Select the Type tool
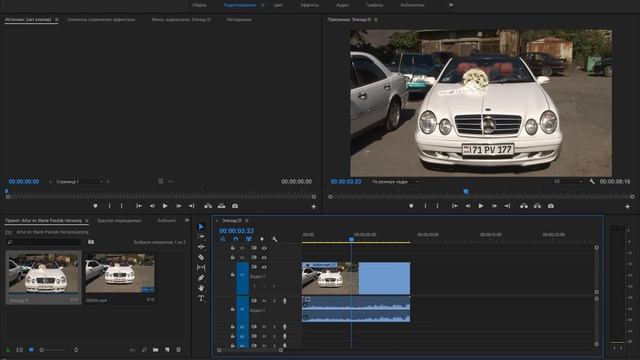This screenshot has height=360, width=640. pyautogui.click(x=201, y=298)
